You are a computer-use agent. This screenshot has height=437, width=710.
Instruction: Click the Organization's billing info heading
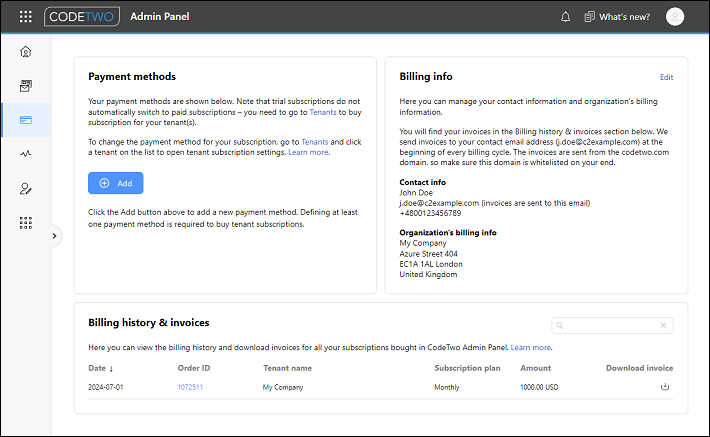click(x=448, y=232)
